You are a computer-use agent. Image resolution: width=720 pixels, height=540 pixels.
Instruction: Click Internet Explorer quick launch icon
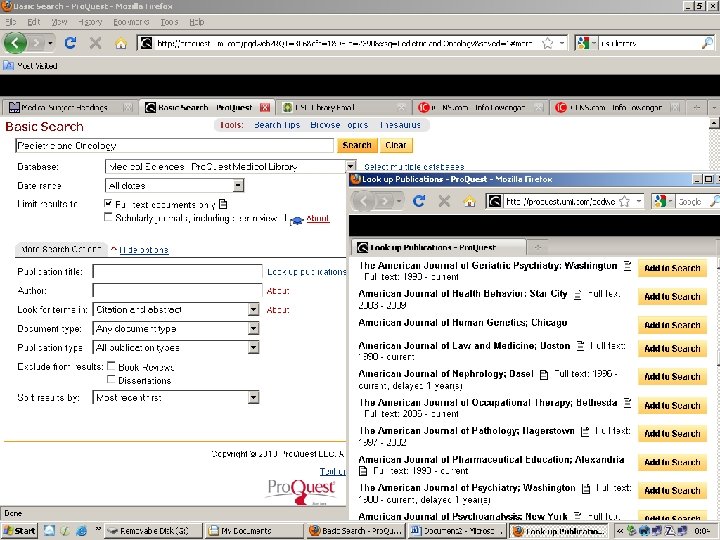pyautogui.click(x=81, y=531)
